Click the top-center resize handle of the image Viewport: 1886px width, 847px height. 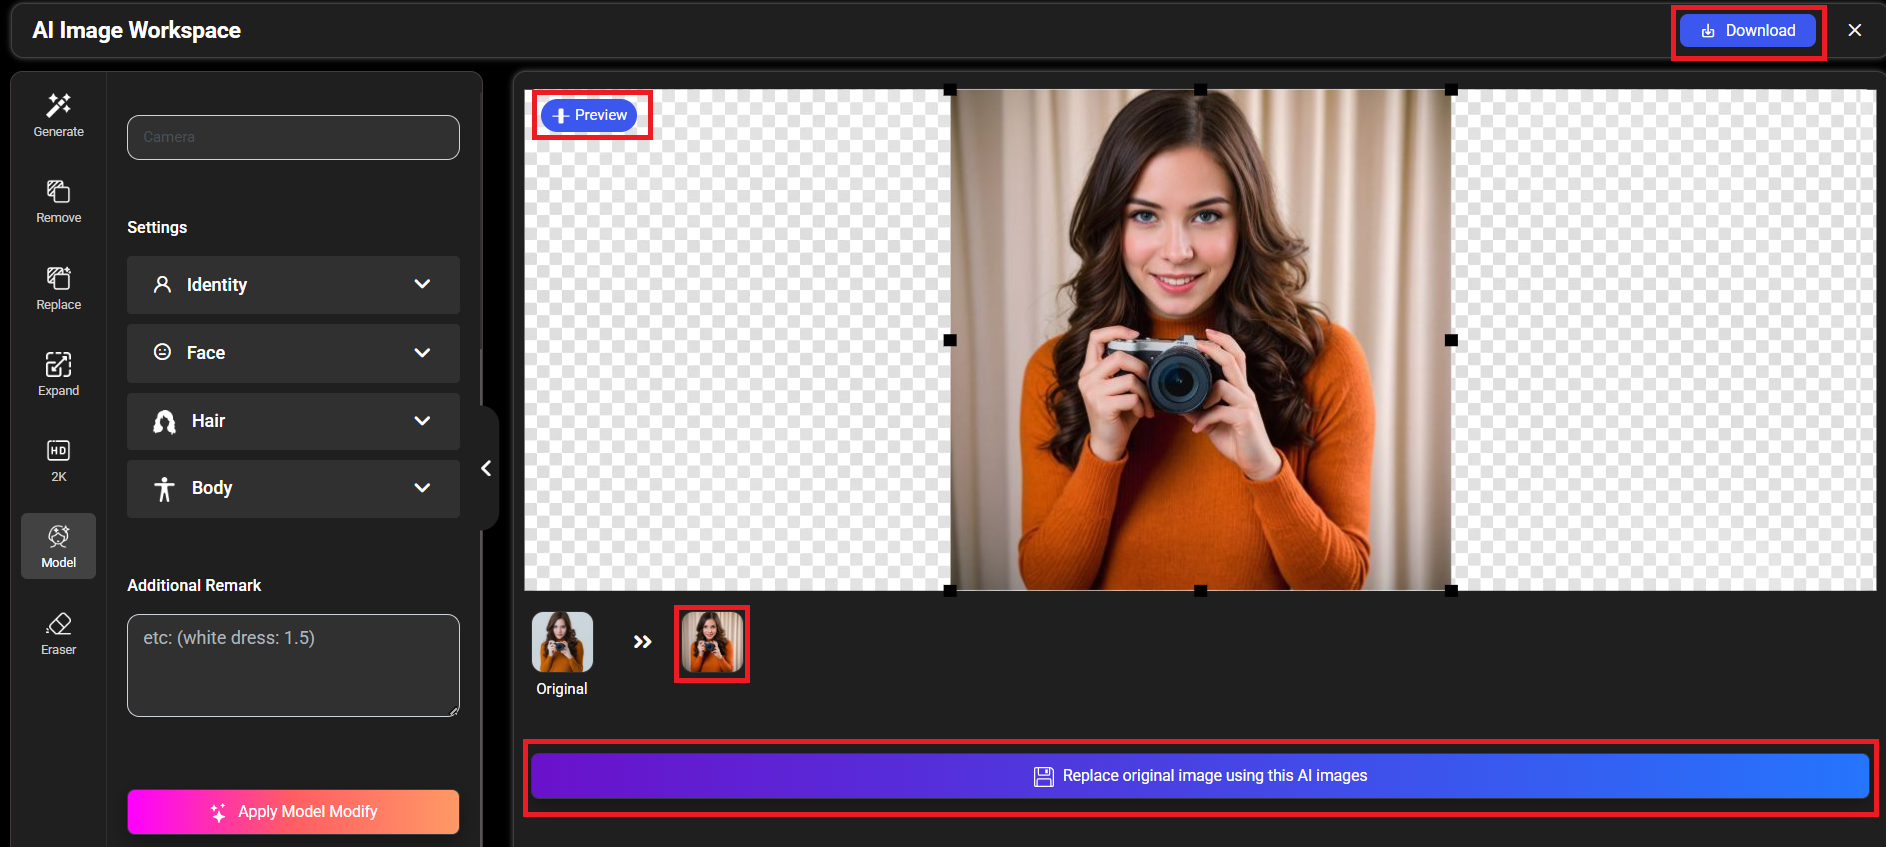[x=1200, y=90]
